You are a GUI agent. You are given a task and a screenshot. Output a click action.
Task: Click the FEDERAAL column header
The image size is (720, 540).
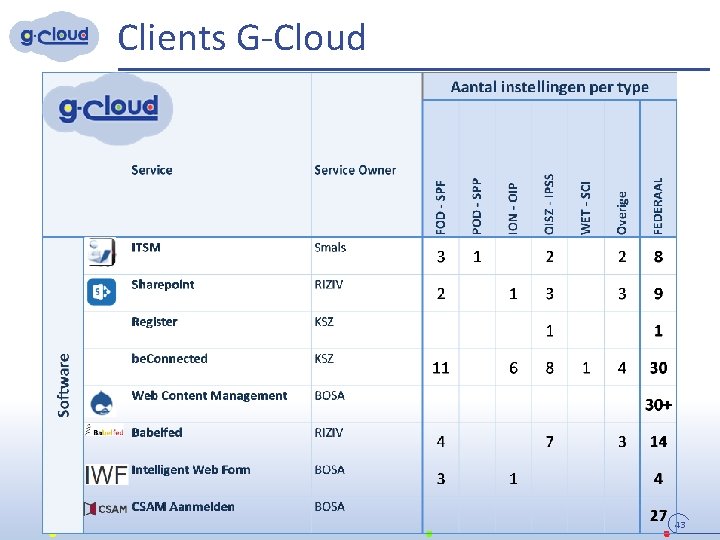tap(658, 207)
